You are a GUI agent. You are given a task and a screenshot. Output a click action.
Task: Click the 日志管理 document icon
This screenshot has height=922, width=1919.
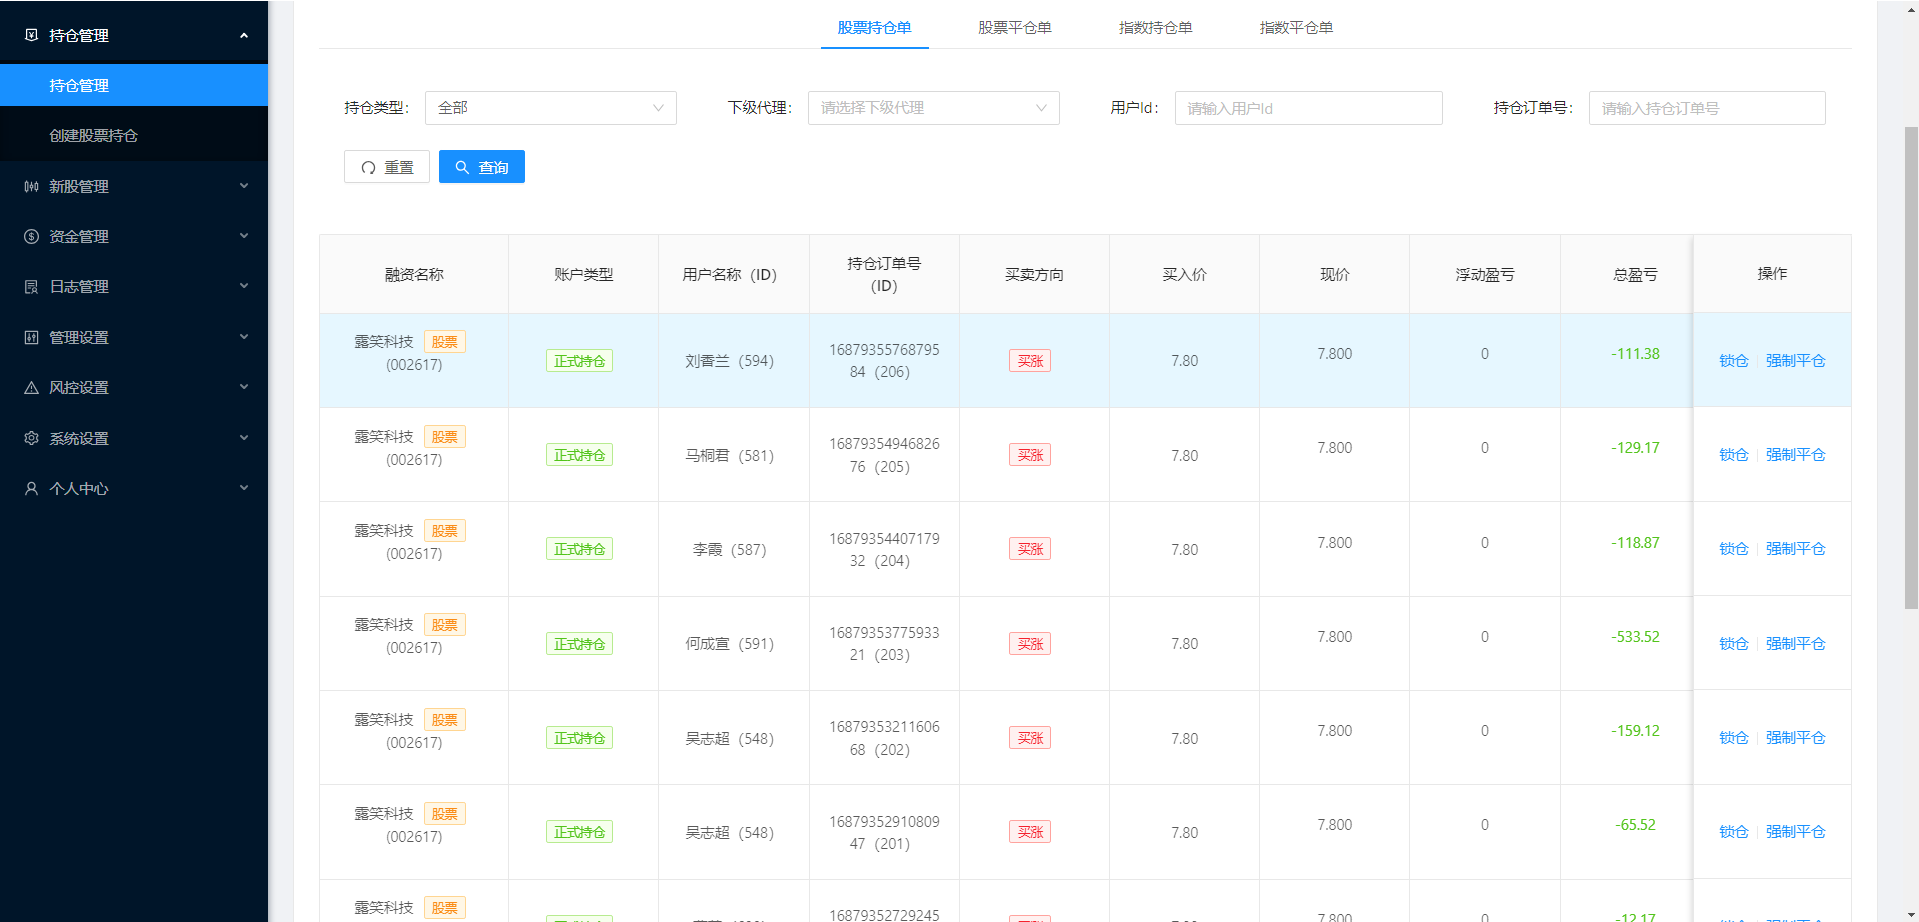pos(31,287)
